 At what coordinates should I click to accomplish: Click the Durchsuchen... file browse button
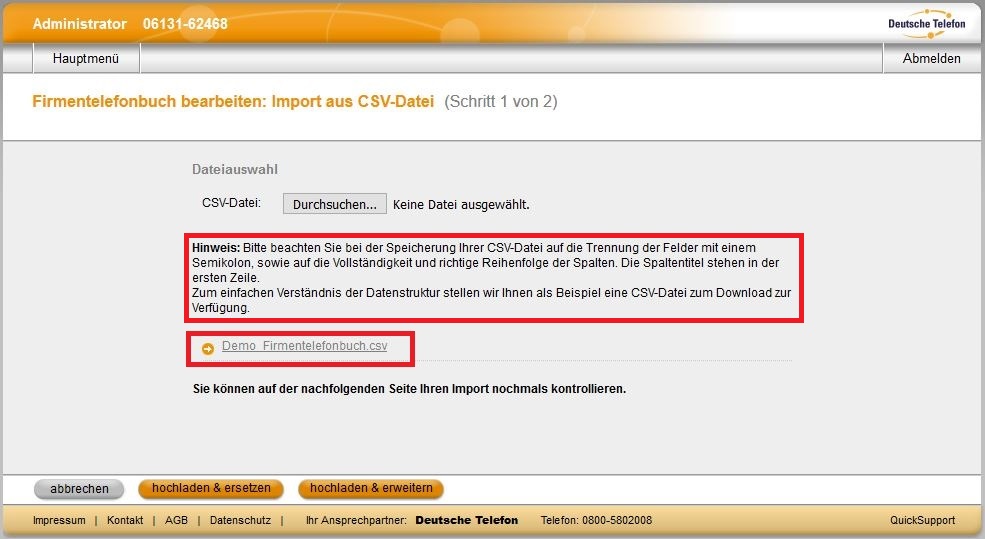pyautogui.click(x=334, y=204)
